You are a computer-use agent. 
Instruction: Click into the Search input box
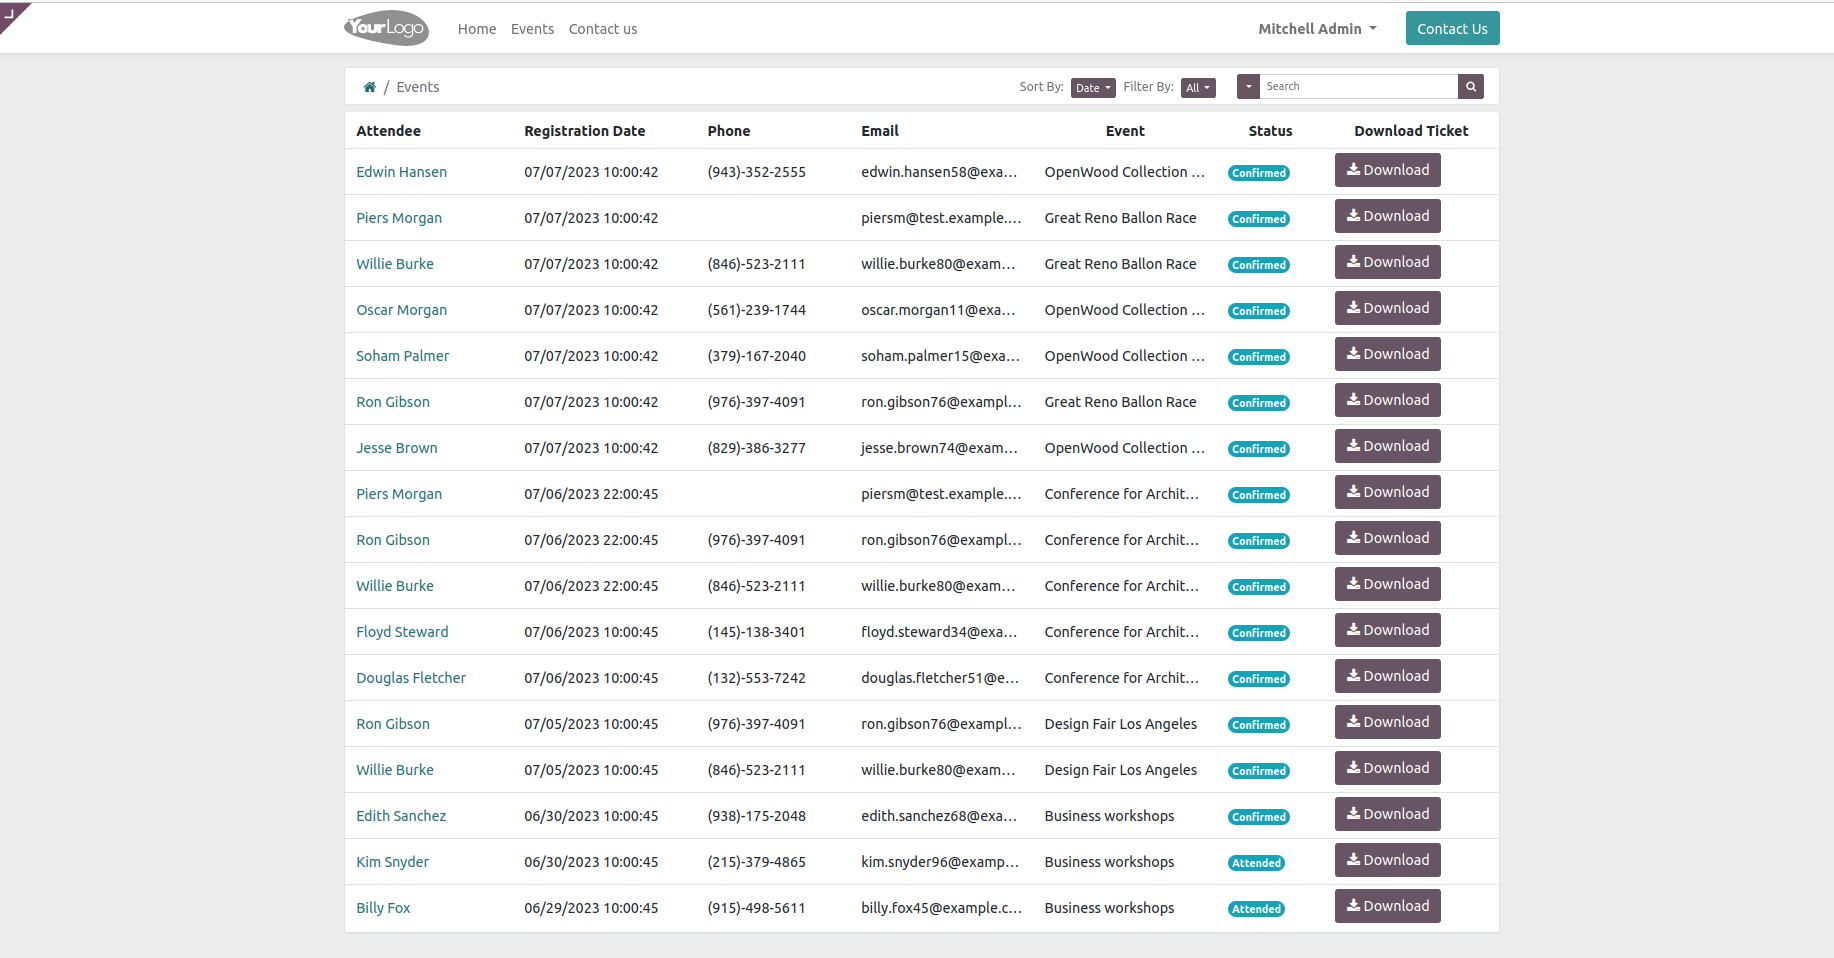[1359, 86]
